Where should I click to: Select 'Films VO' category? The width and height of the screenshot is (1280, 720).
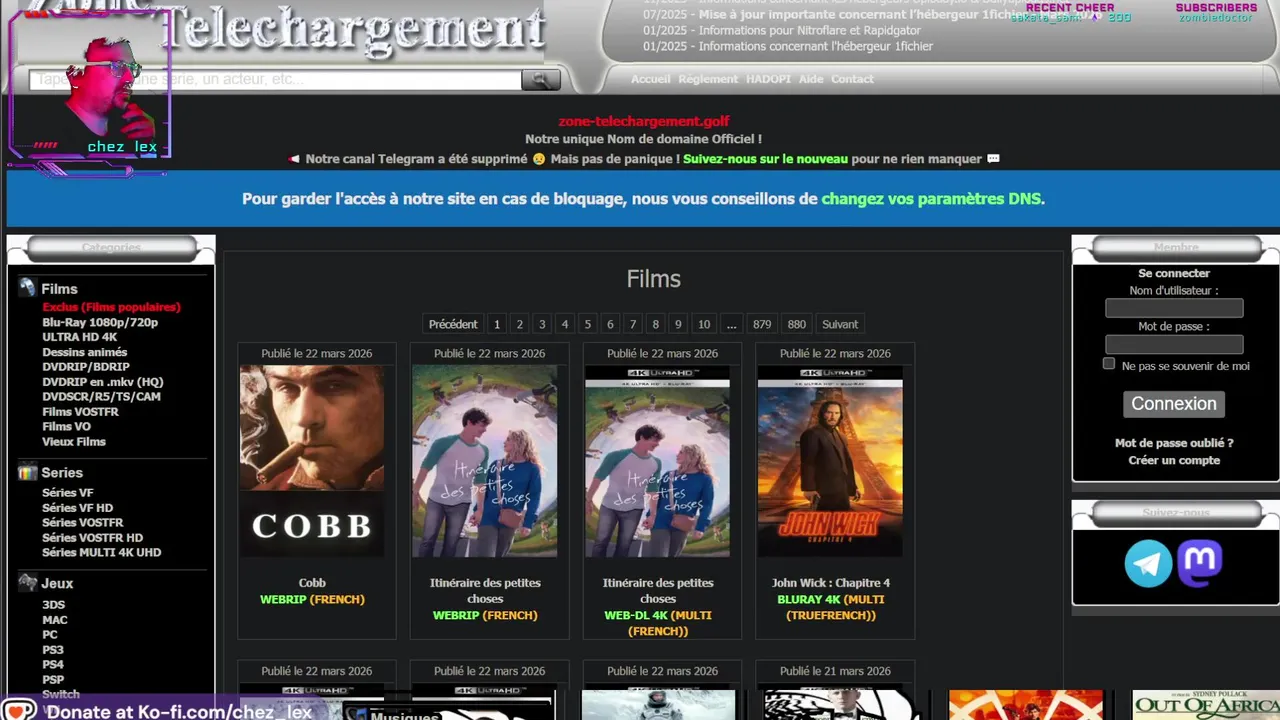coord(66,427)
